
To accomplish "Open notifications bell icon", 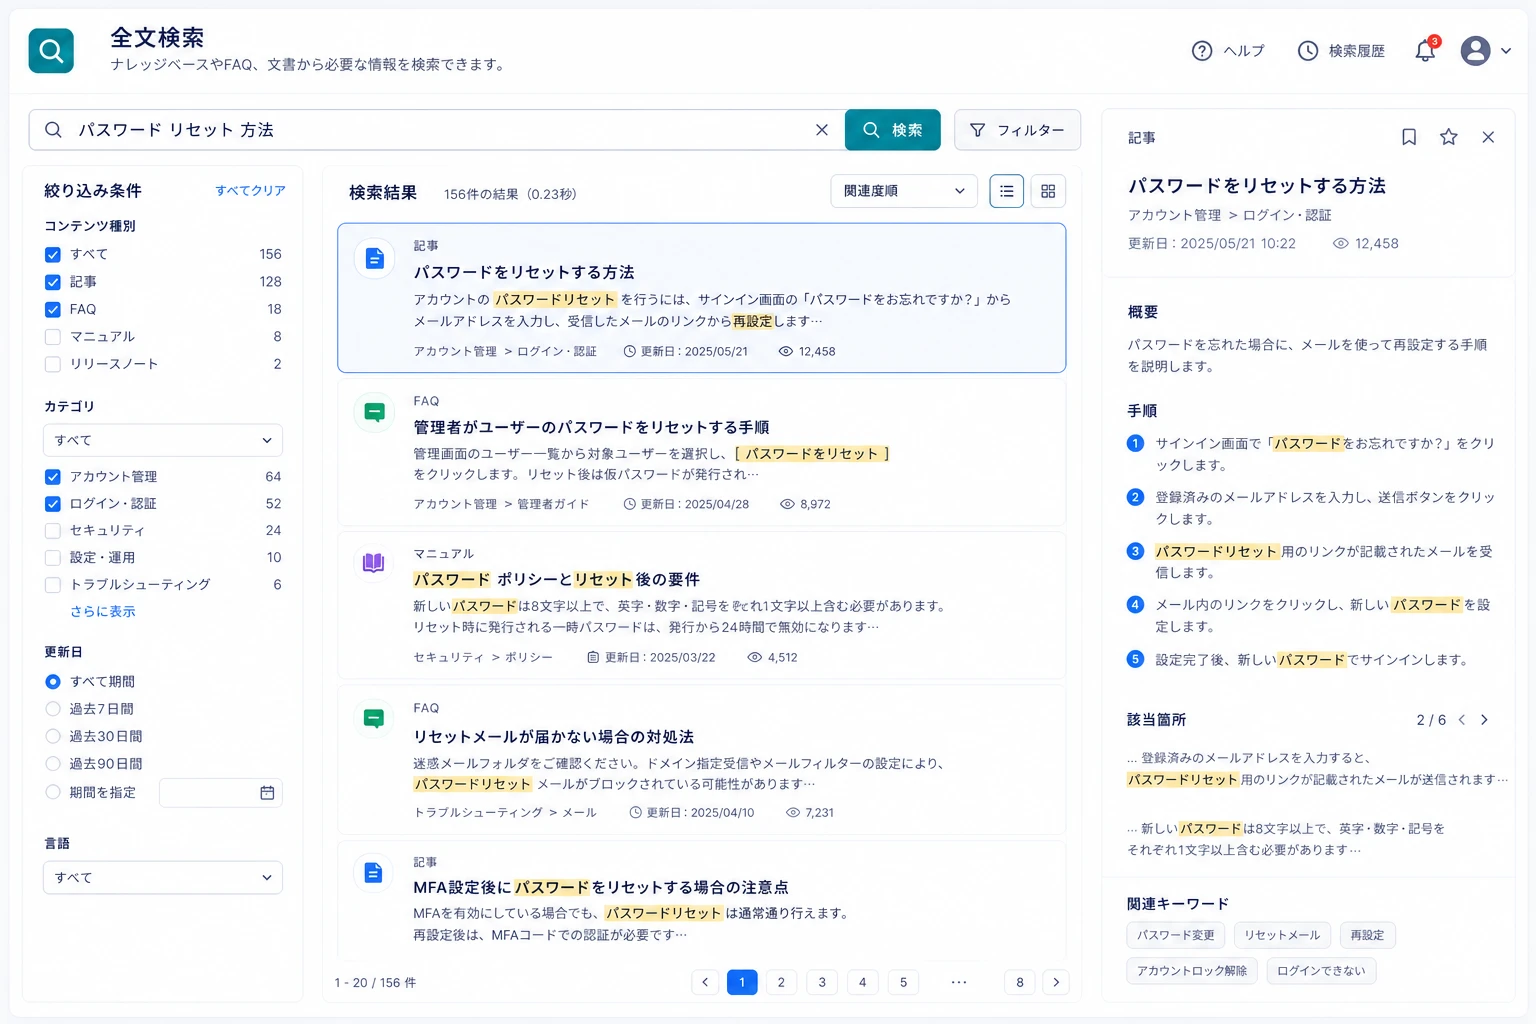I will point(1425,51).
